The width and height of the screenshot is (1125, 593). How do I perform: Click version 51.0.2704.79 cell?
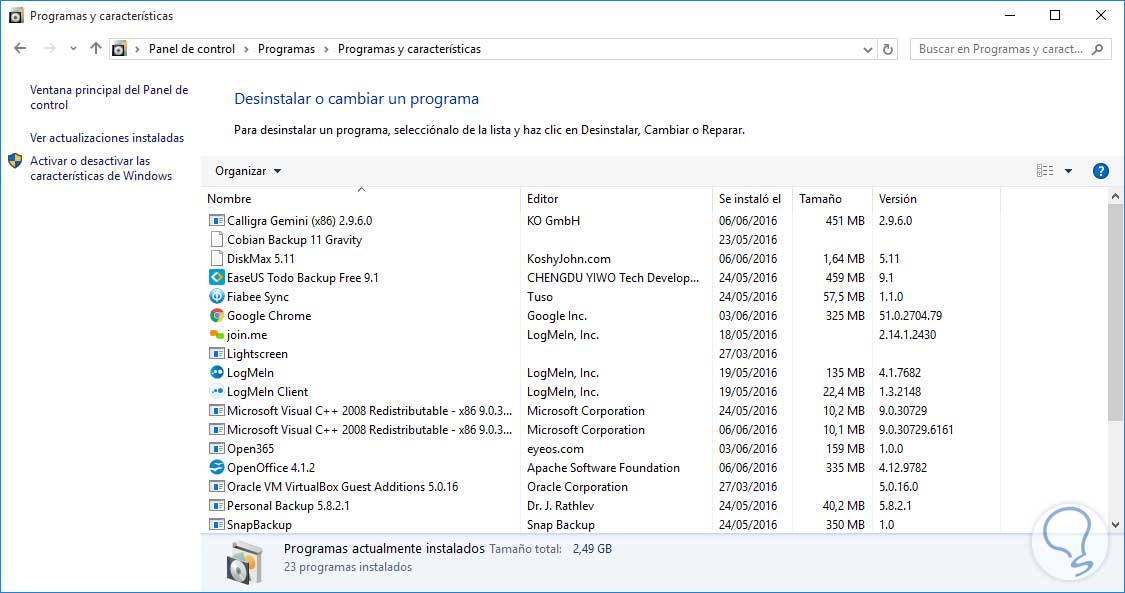point(910,316)
